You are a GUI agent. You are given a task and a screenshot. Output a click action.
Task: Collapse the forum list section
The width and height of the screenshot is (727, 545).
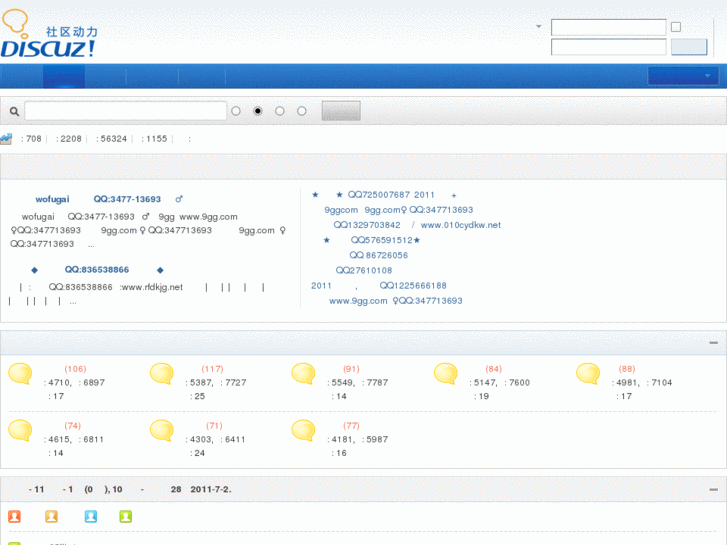[713, 343]
